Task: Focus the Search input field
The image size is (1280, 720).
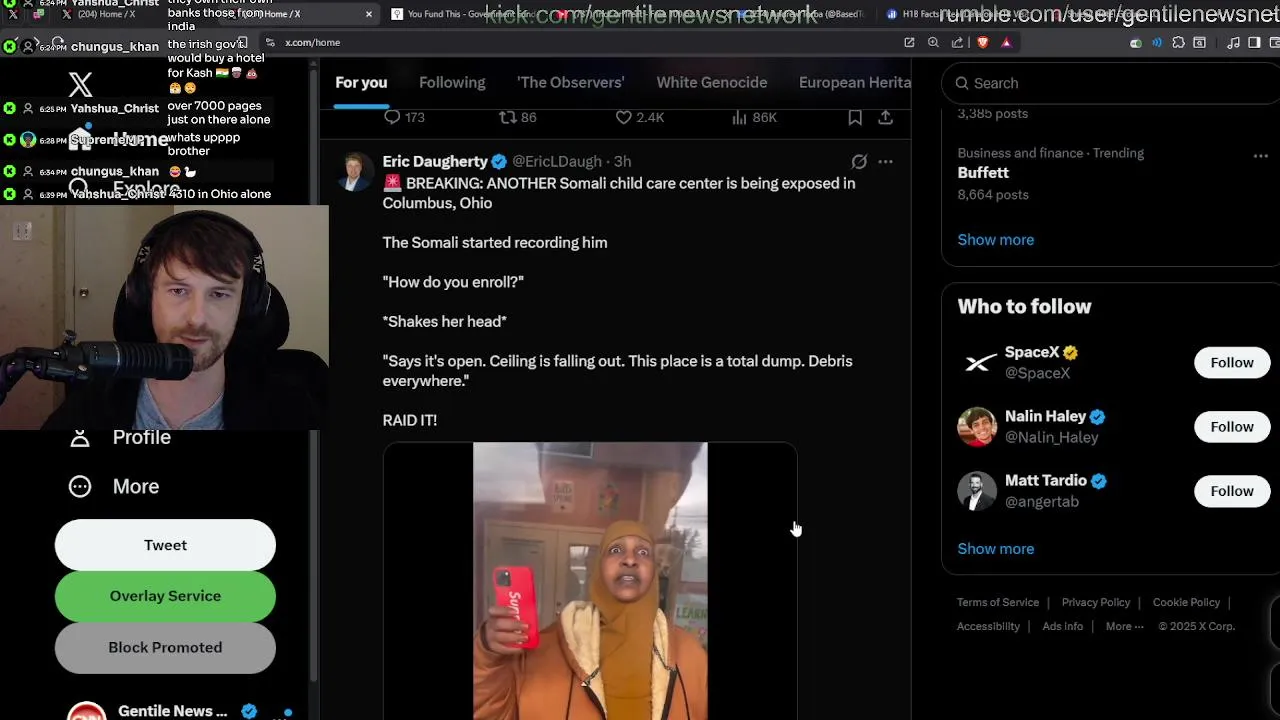Action: tap(1110, 83)
